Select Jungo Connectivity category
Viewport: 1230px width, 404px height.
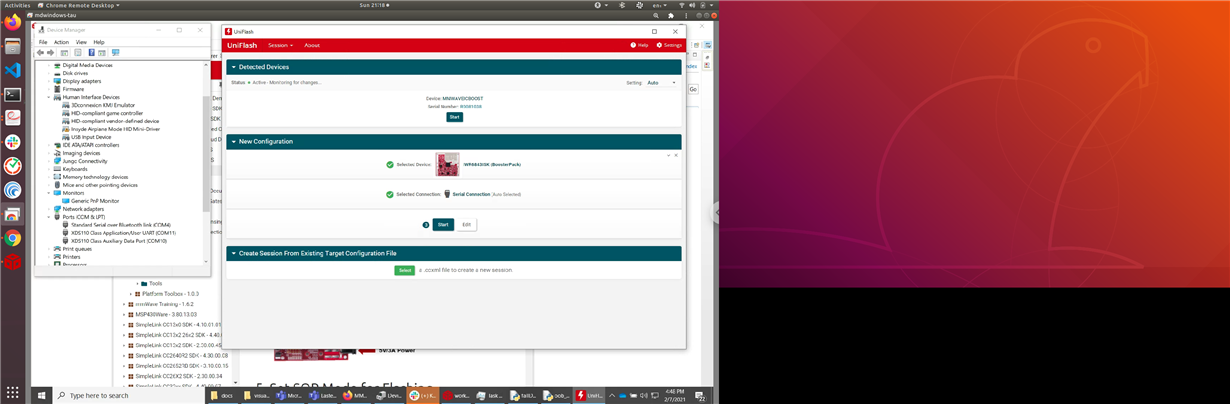point(84,161)
